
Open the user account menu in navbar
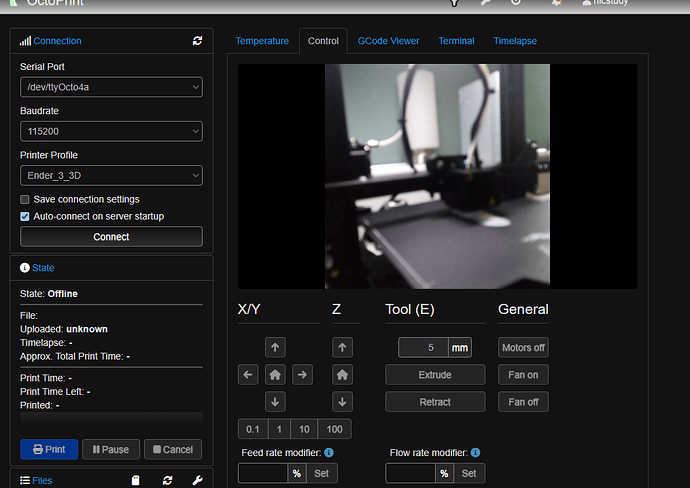click(x=605, y=2)
